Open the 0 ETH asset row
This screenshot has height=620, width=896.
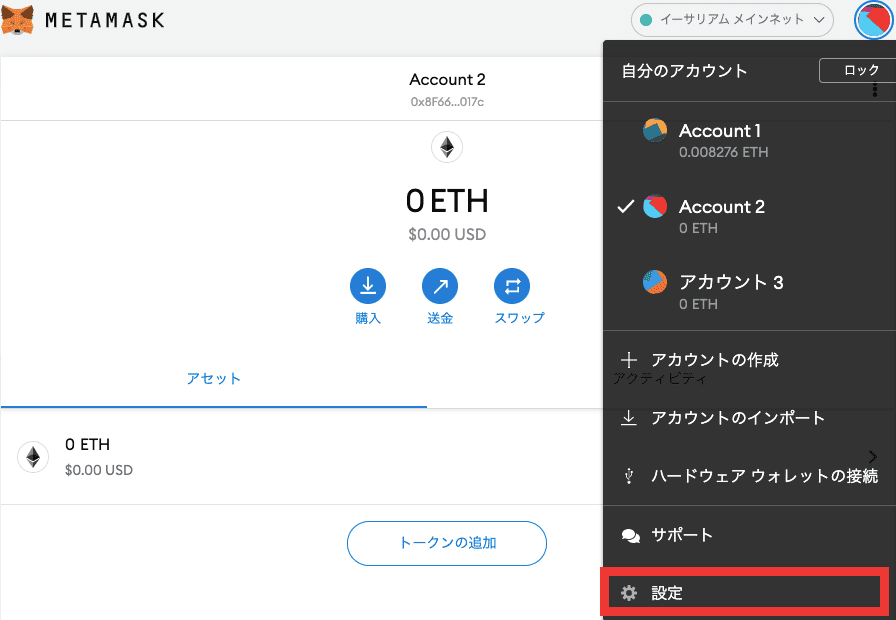448,457
